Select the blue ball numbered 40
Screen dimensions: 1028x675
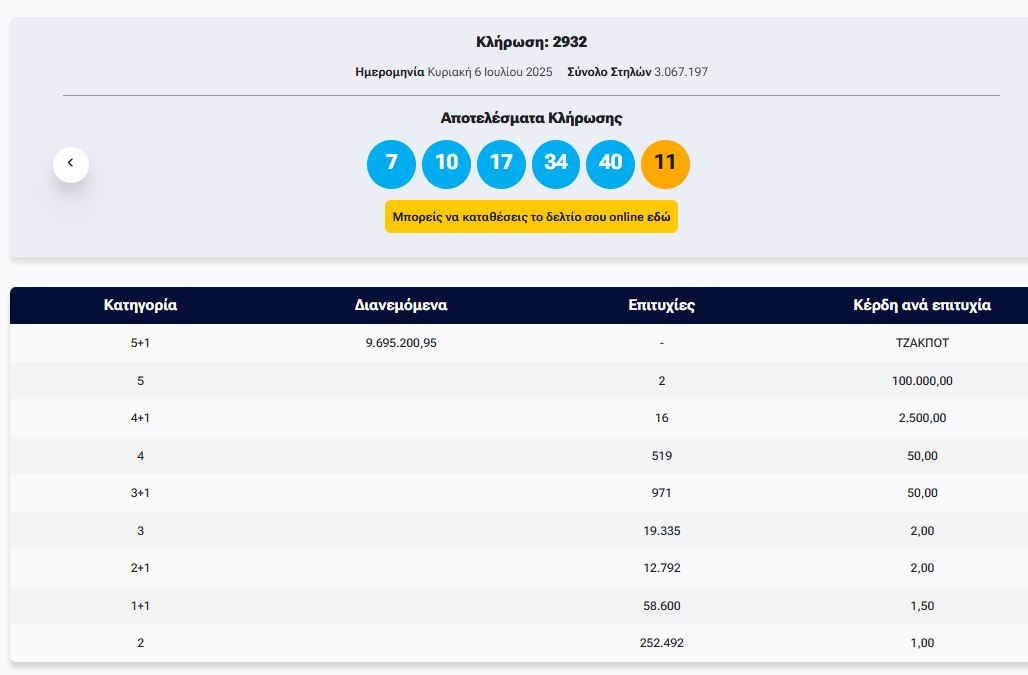(610, 164)
